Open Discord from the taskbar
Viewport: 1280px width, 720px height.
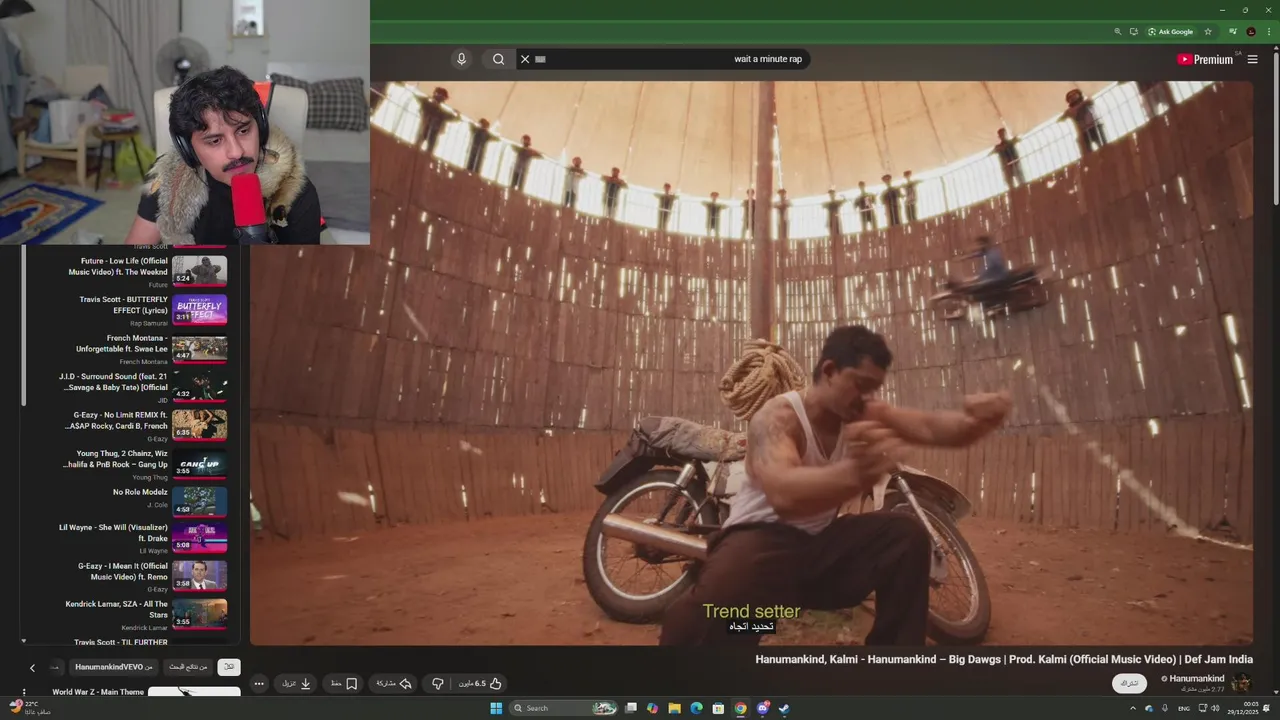(762, 708)
